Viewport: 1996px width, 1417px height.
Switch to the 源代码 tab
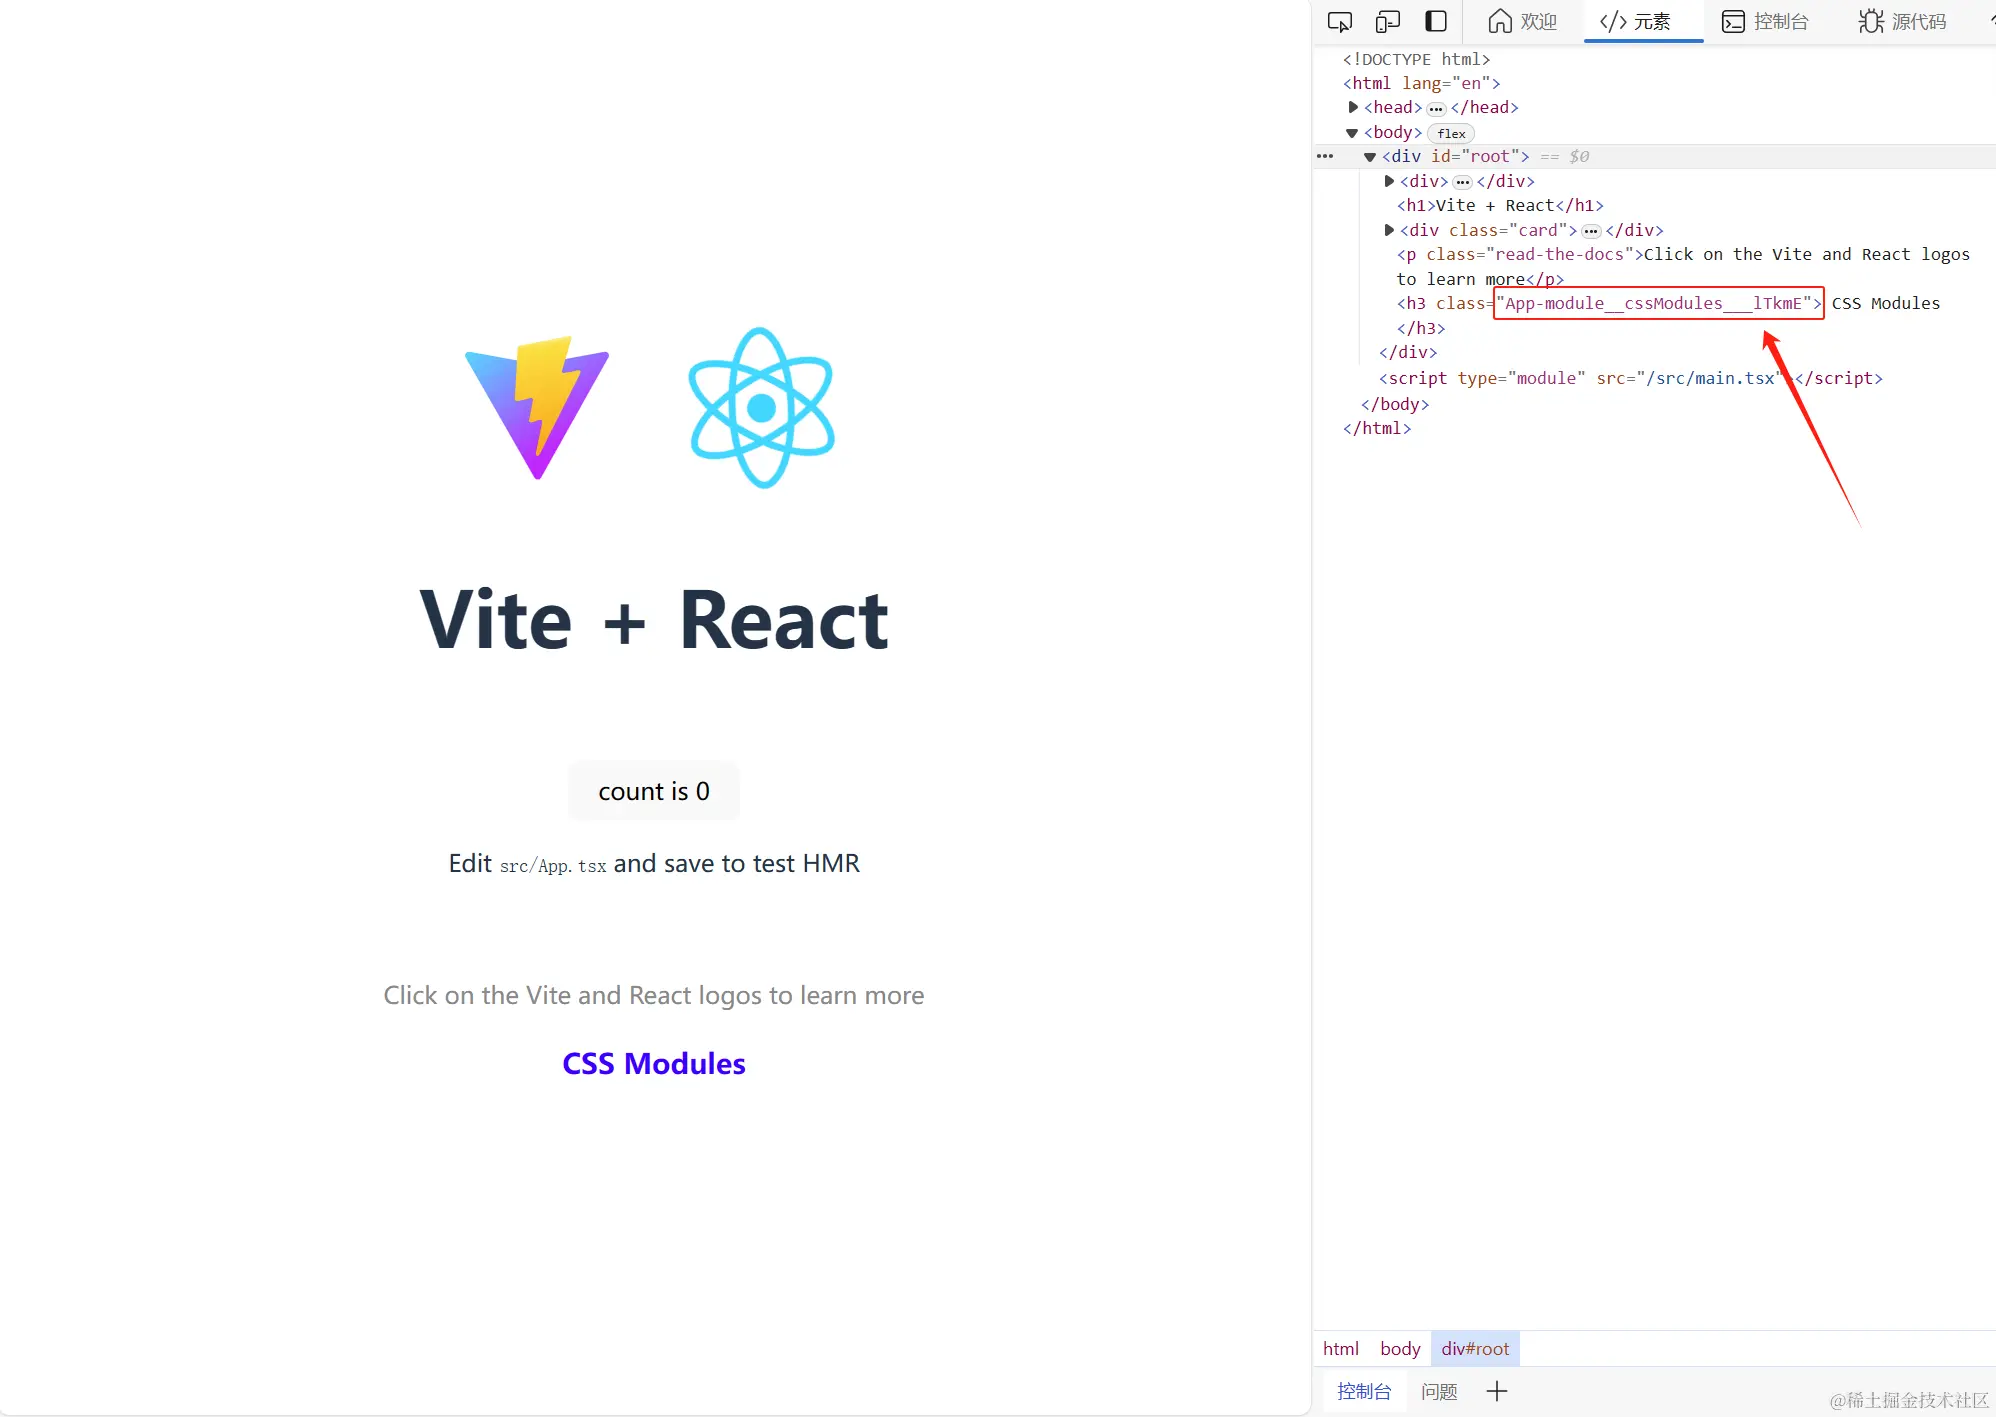tap(1902, 22)
